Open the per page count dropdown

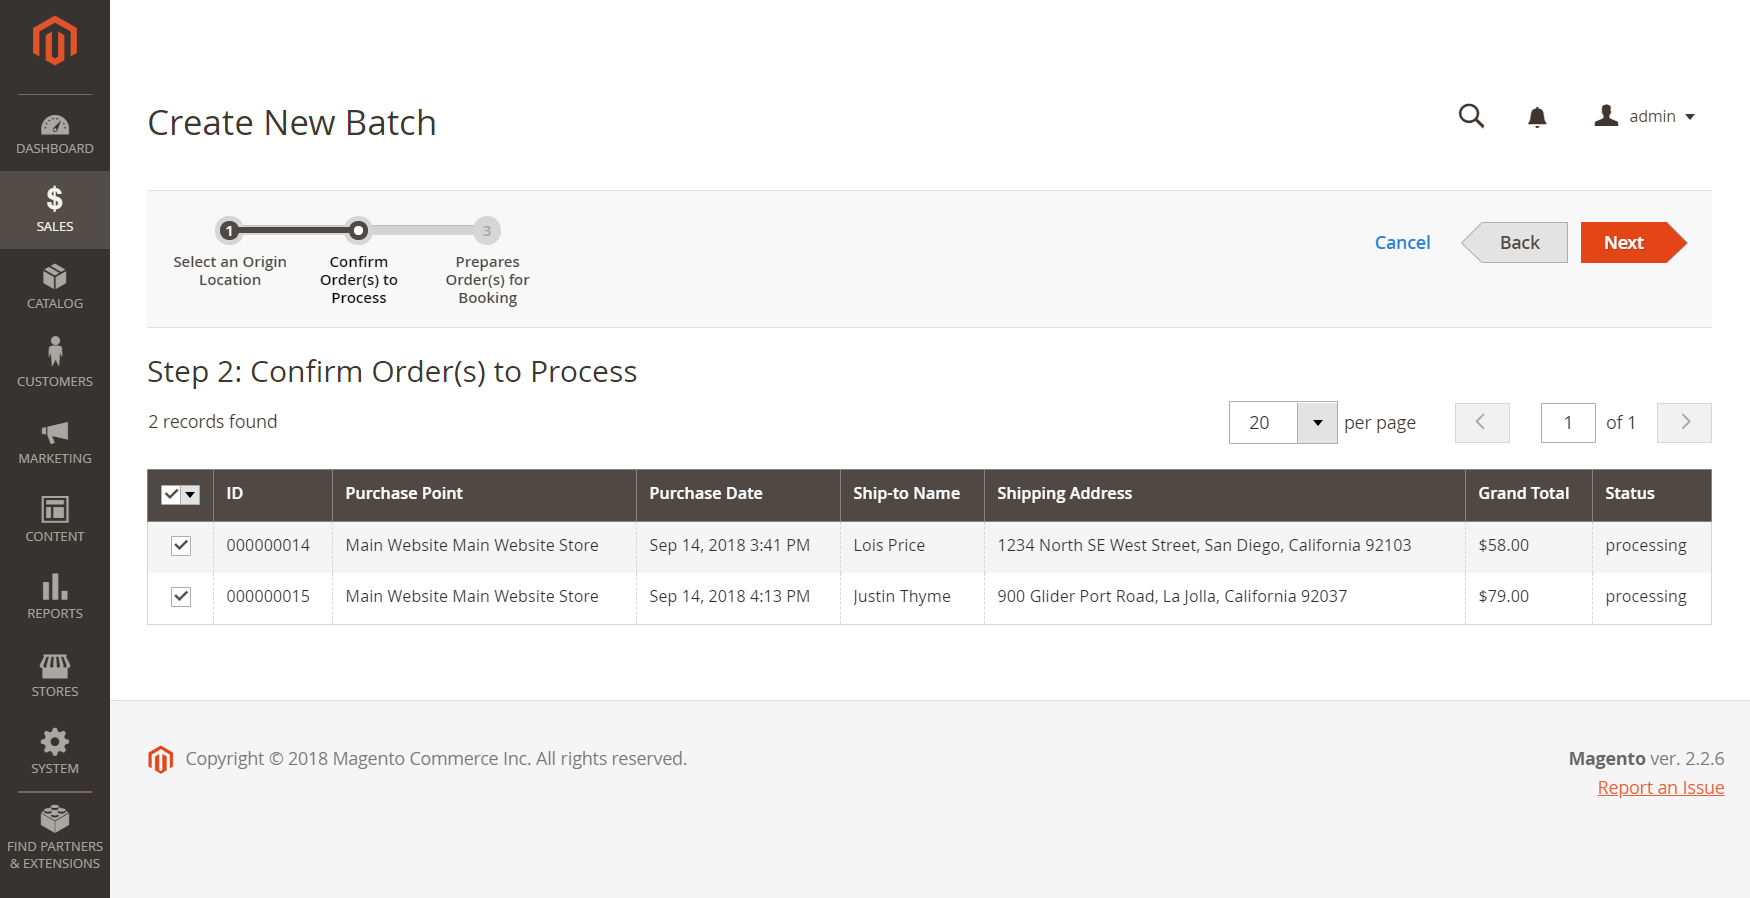(1317, 423)
